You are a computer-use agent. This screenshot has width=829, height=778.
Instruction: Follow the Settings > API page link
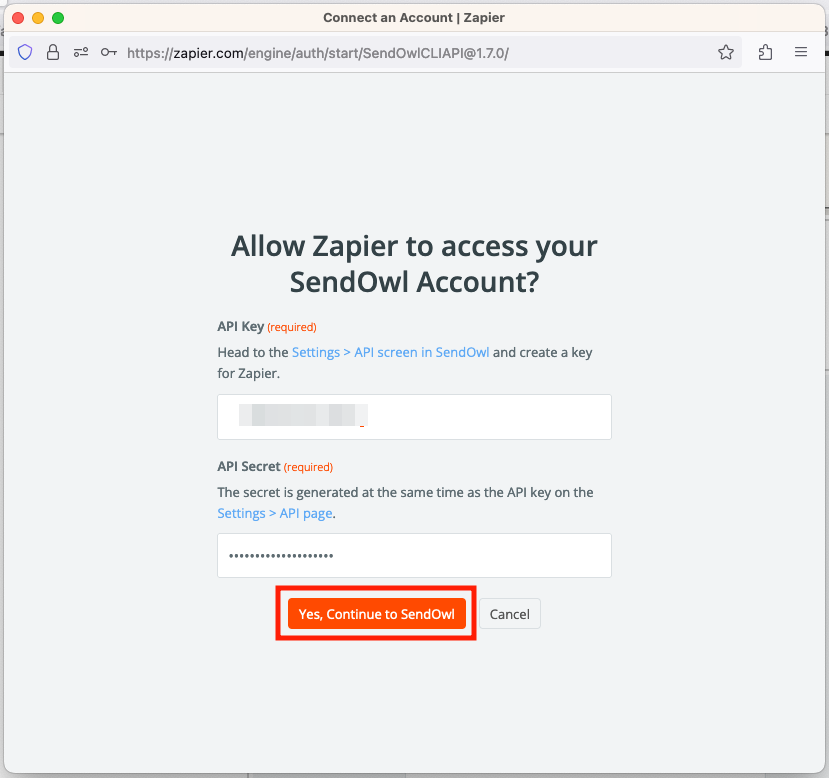(275, 514)
